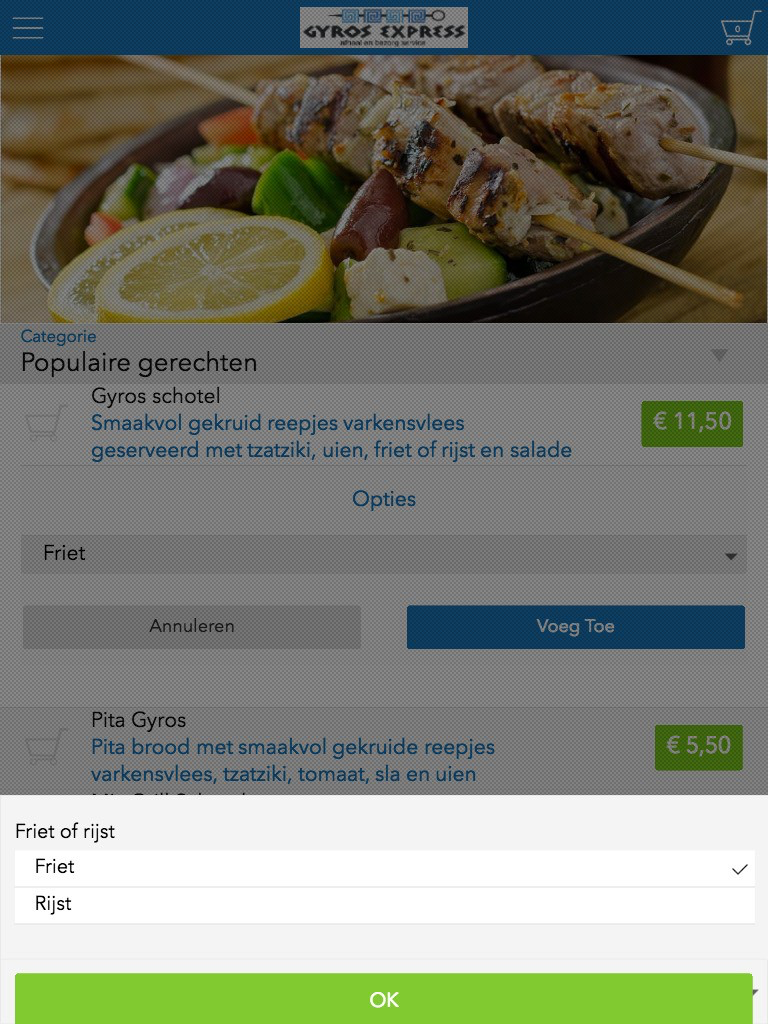Confirm selection with green OK button

click(384, 999)
